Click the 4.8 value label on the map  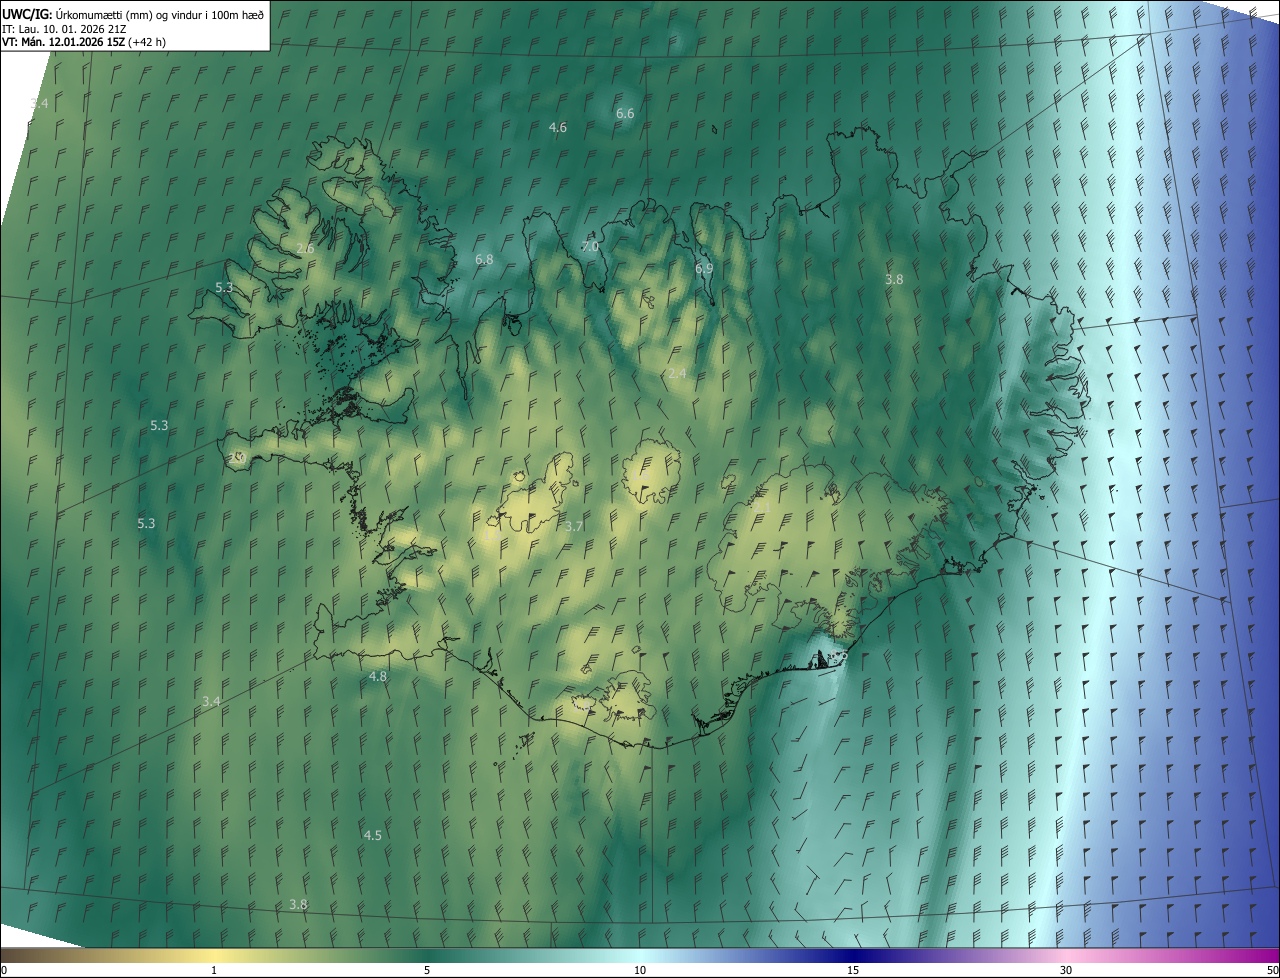(378, 677)
